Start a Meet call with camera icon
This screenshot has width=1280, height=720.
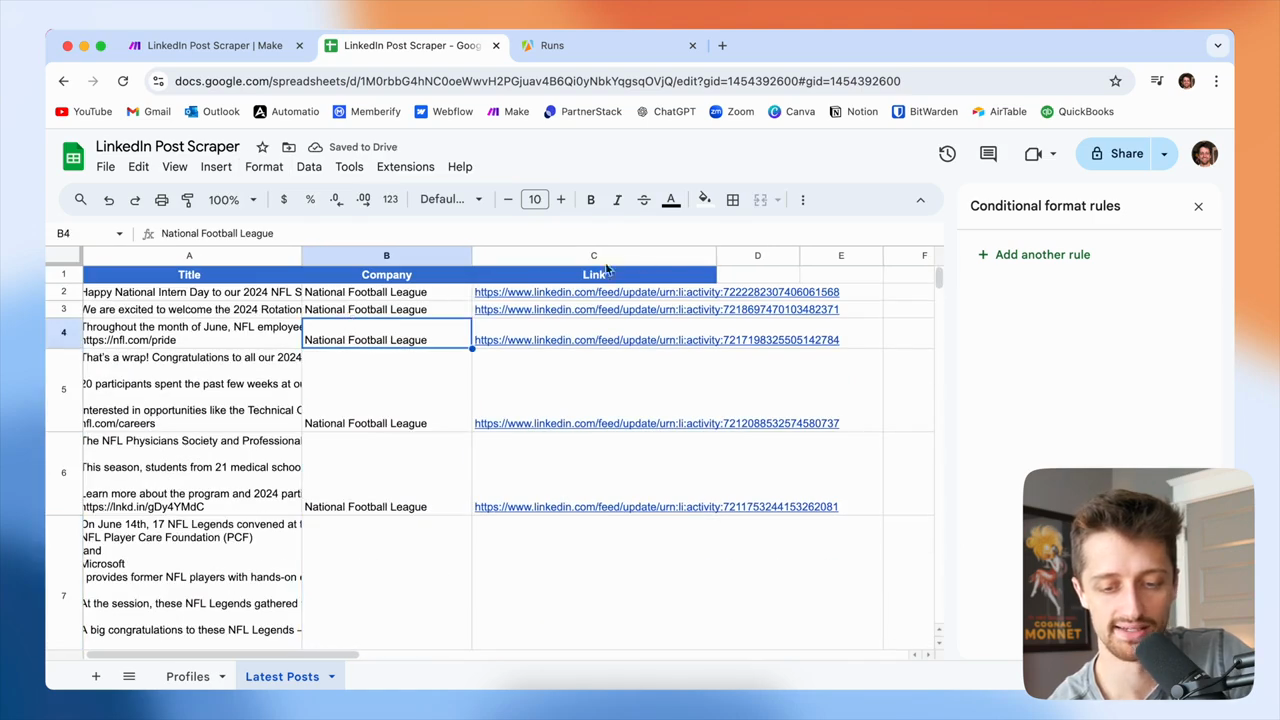point(1033,154)
